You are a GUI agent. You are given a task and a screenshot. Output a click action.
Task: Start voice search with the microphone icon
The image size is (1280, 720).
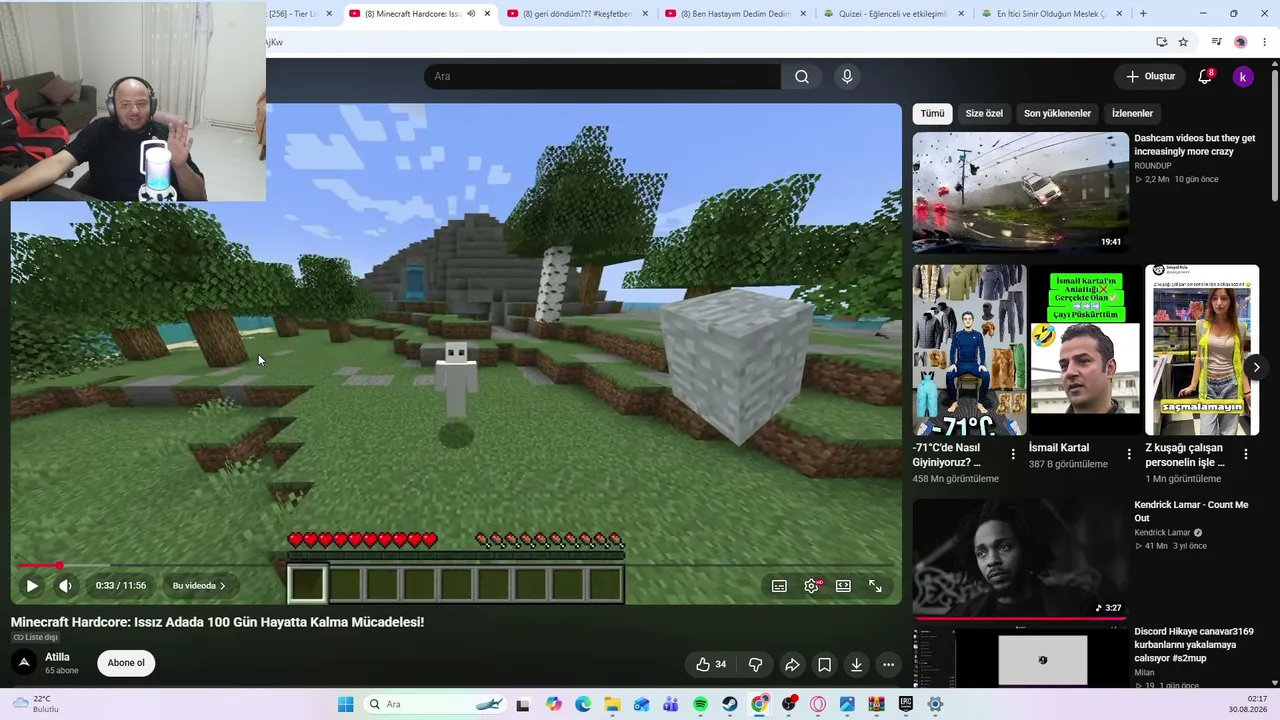point(847,76)
